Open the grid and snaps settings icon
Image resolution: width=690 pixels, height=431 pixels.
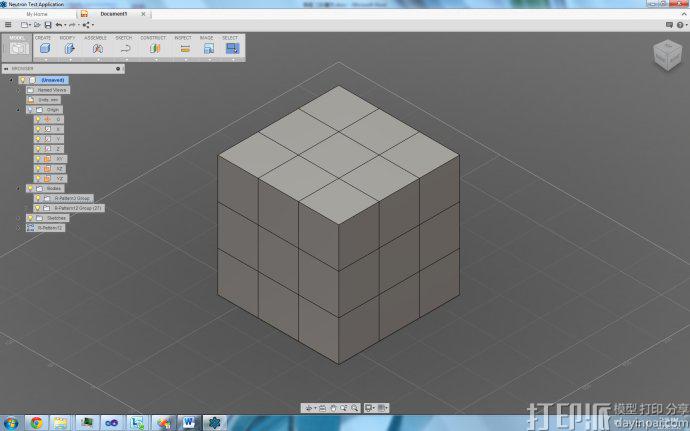click(382, 408)
